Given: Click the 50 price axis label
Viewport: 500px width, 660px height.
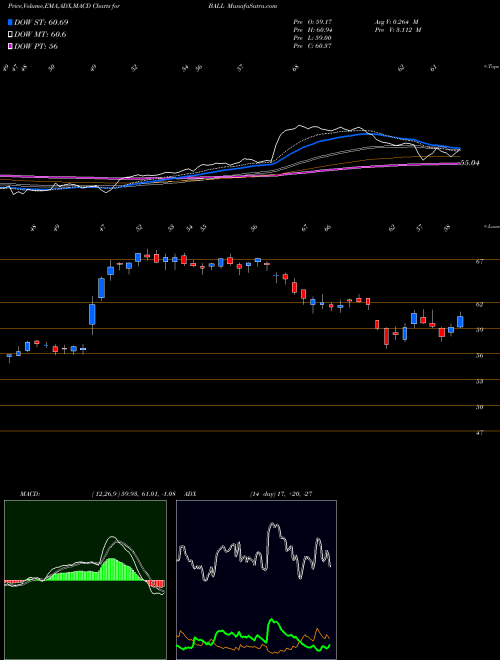Looking at the screenshot, I should 479,407.
